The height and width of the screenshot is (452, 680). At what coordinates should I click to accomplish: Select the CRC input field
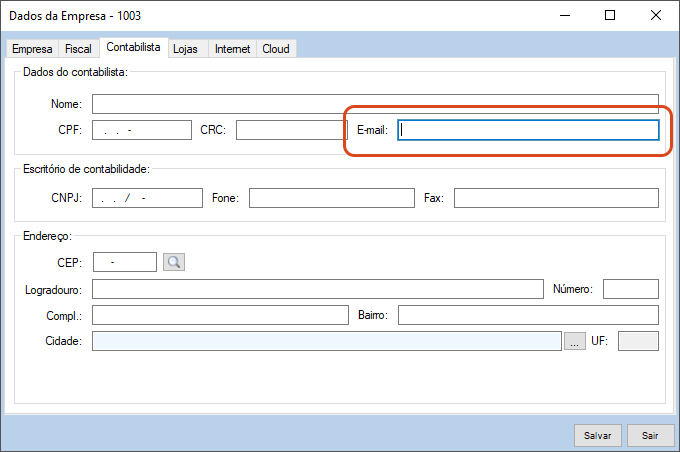(290, 130)
